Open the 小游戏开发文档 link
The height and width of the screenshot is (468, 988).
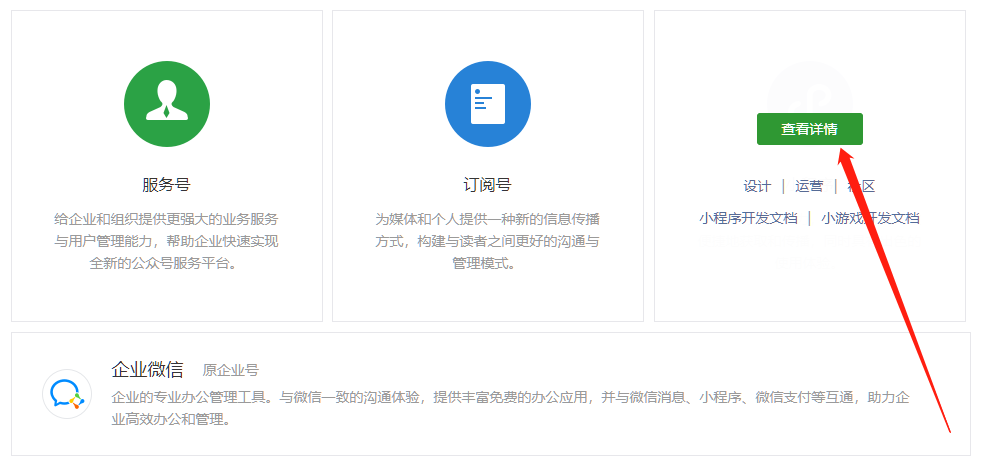[870, 219]
